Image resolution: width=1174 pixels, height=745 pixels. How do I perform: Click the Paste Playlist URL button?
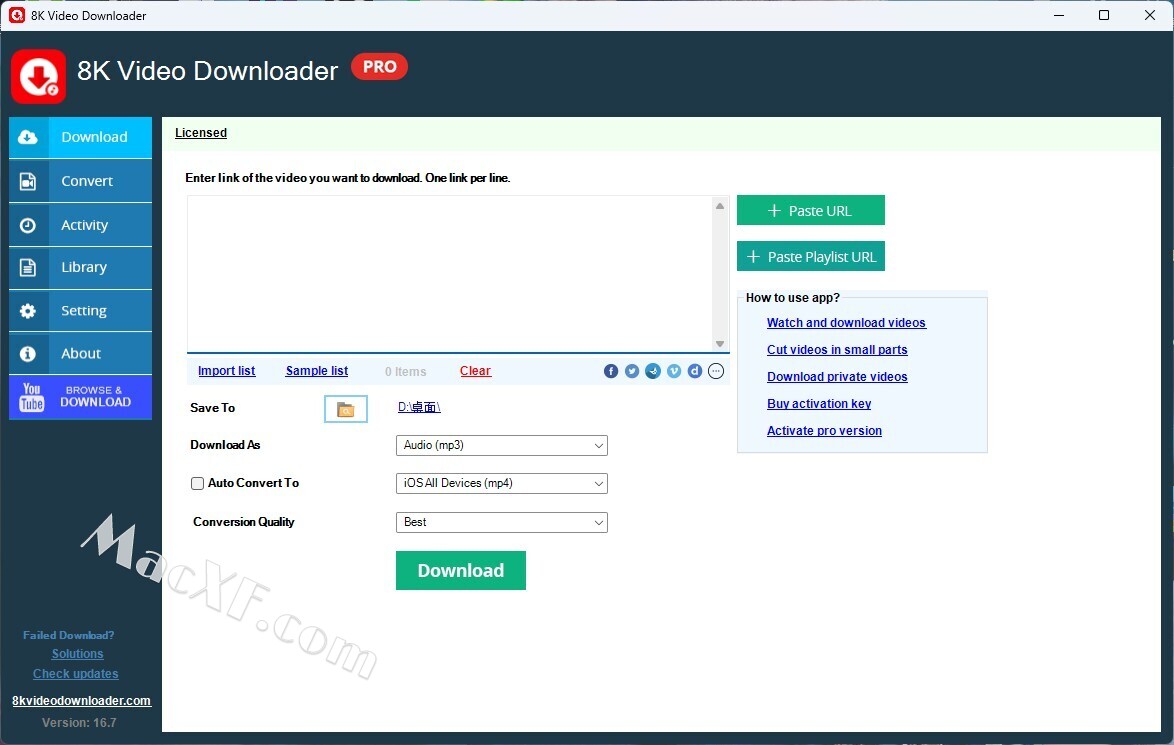click(811, 257)
